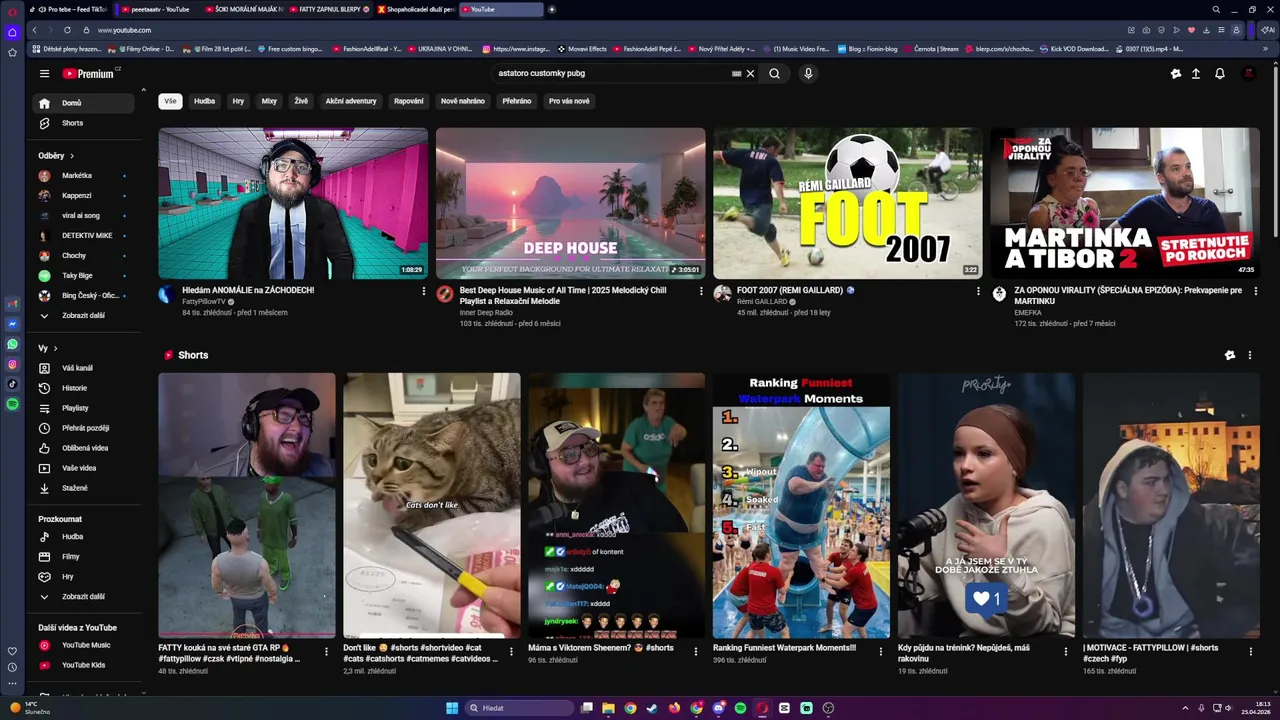Open more options for Hledám ANOMÁLIE video
The height and width of the screenshot is (720, 1280).
point(423,291)
